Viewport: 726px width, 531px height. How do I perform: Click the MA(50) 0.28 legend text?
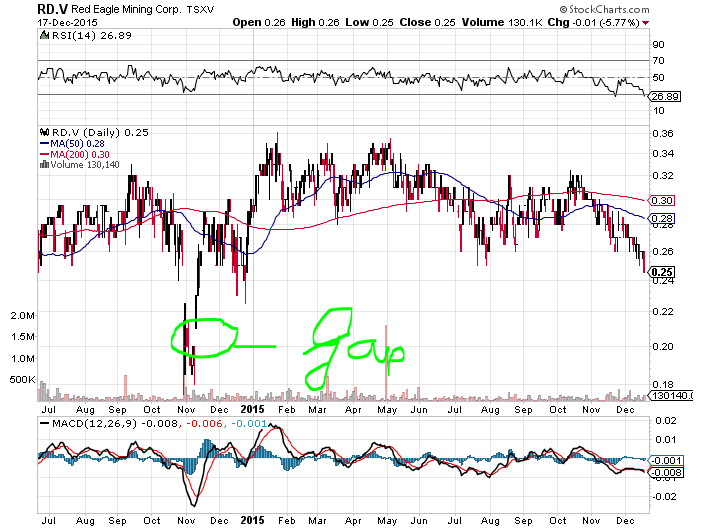[x=77, y=144]
